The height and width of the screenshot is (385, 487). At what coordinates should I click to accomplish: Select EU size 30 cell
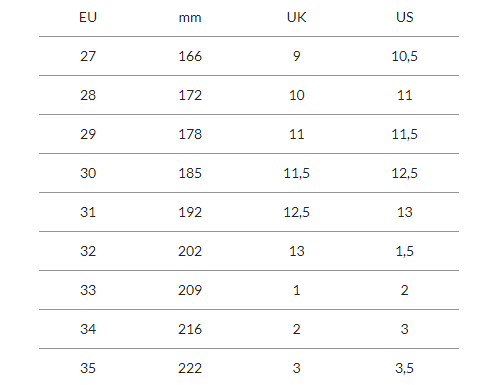pyautogui.click(x=88, y=173)
